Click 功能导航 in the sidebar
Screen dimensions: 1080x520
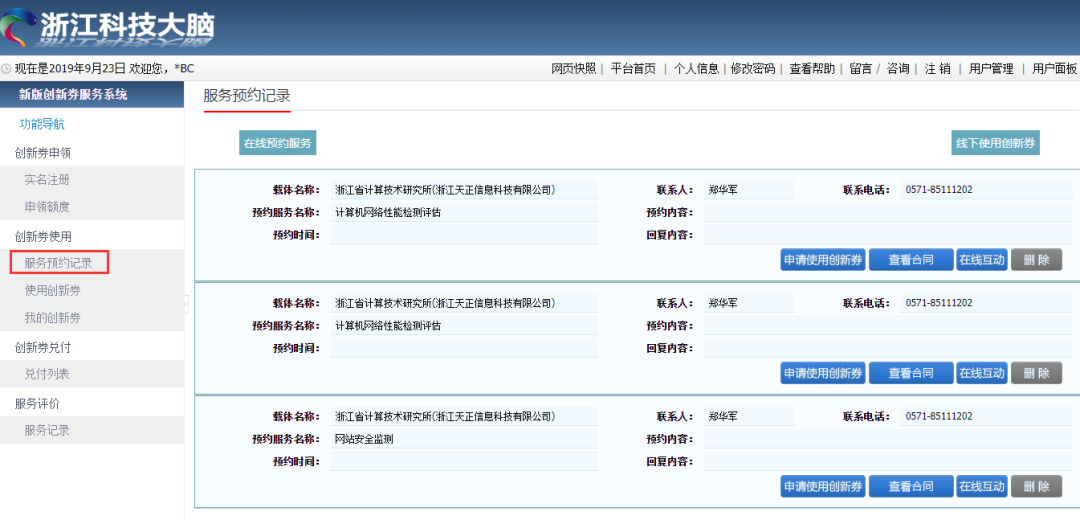(42, 125)
